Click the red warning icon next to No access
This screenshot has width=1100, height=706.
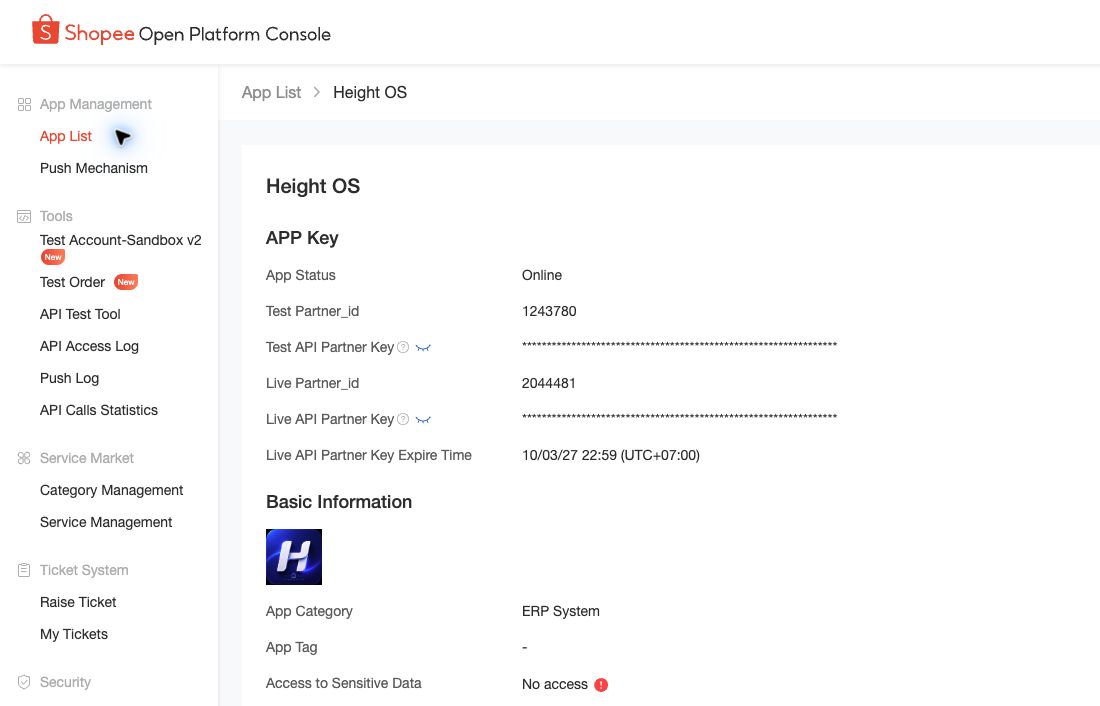(601, 685)
